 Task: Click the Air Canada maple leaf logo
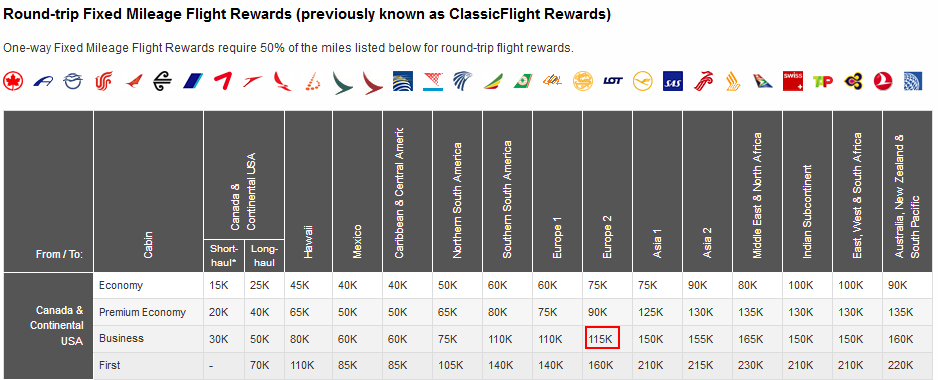click(13, 81)
